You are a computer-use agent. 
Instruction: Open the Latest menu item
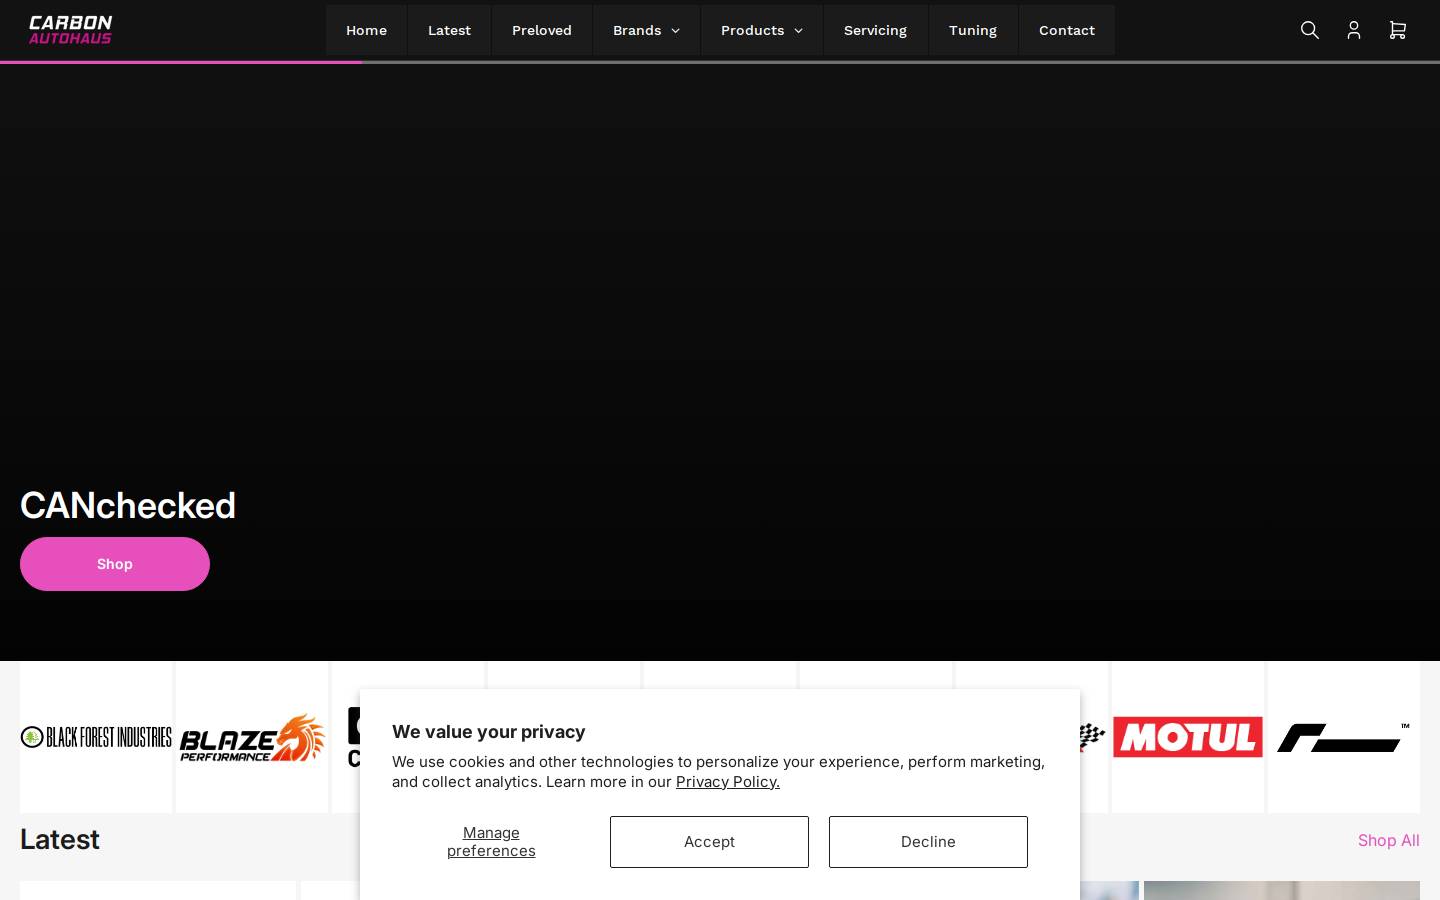(449, 30)
